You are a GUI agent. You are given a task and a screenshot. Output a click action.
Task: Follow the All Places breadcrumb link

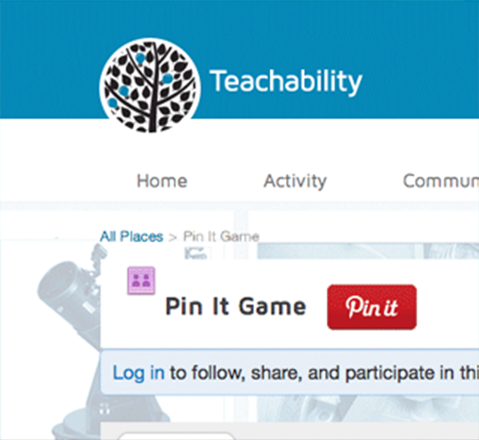click(132, 237)
